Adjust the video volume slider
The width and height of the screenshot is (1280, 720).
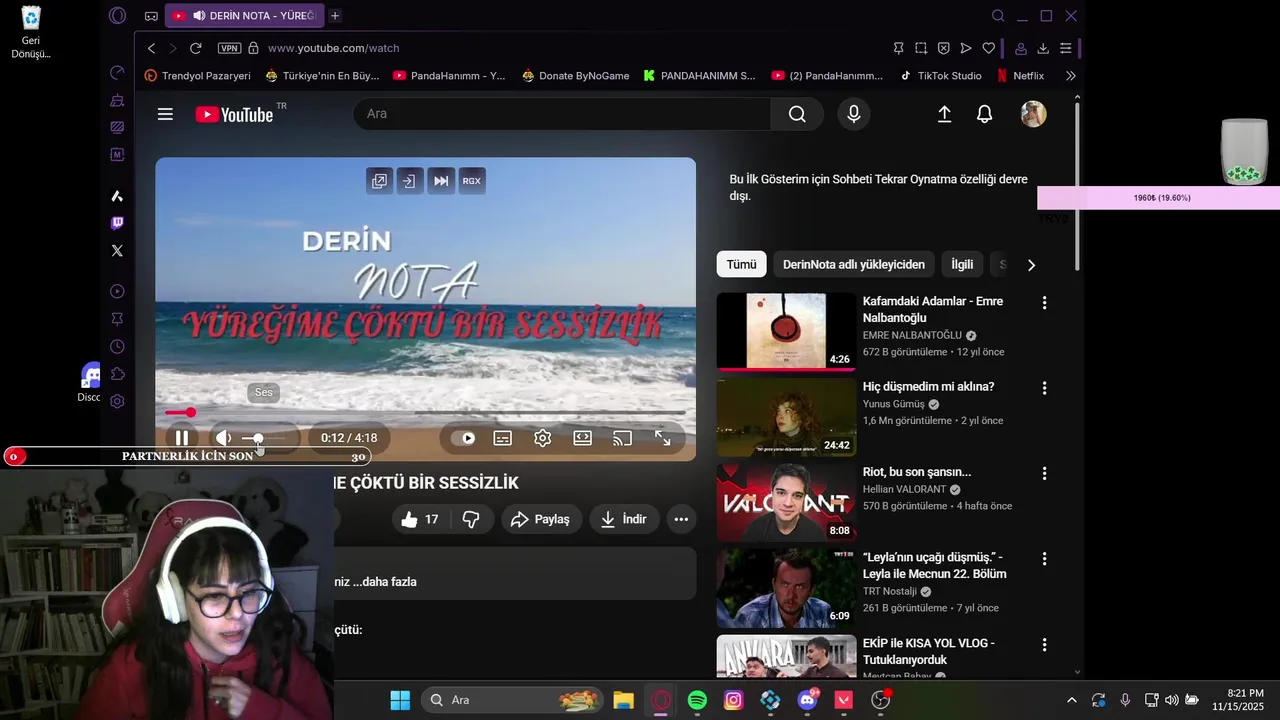[264, 438]
